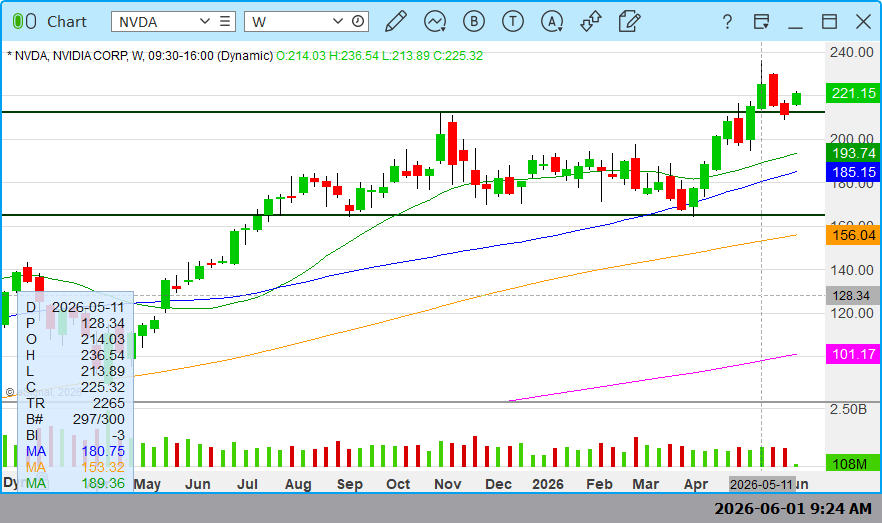Click the 2.50B volume axis label
Image resolution: width=882 pixels, height=523 pixels.
[x=848, y=409]
